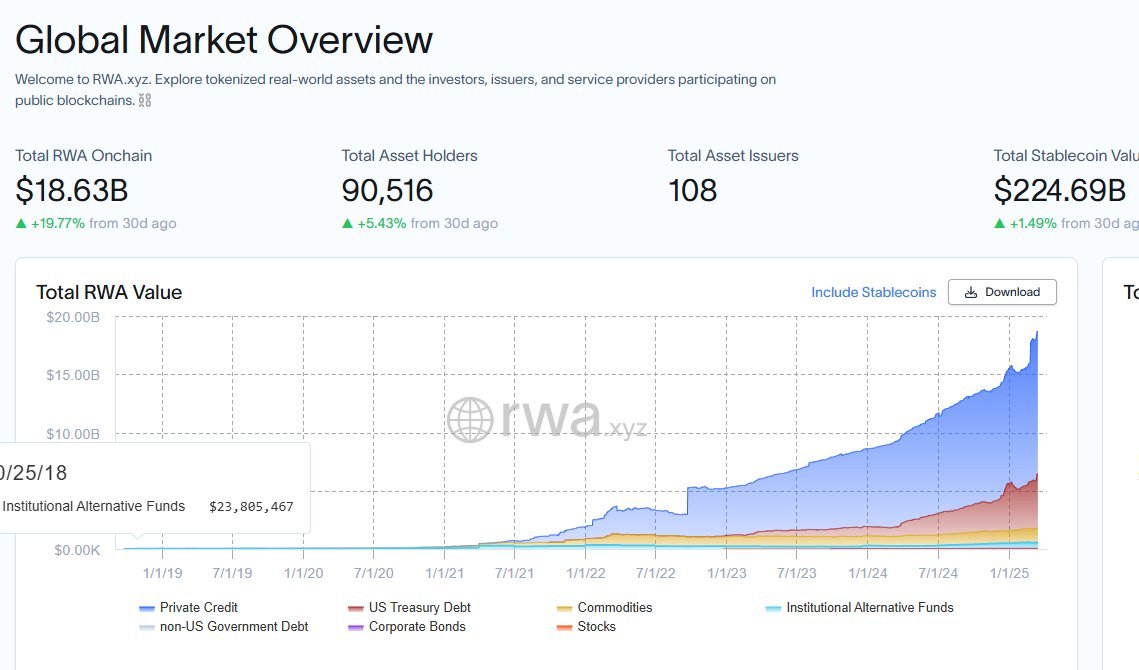The width and height of the screenshot is (1139, 670).
Task: Click the 90,516 Total Asset Holders value
Action: click(x=387, y=190)
